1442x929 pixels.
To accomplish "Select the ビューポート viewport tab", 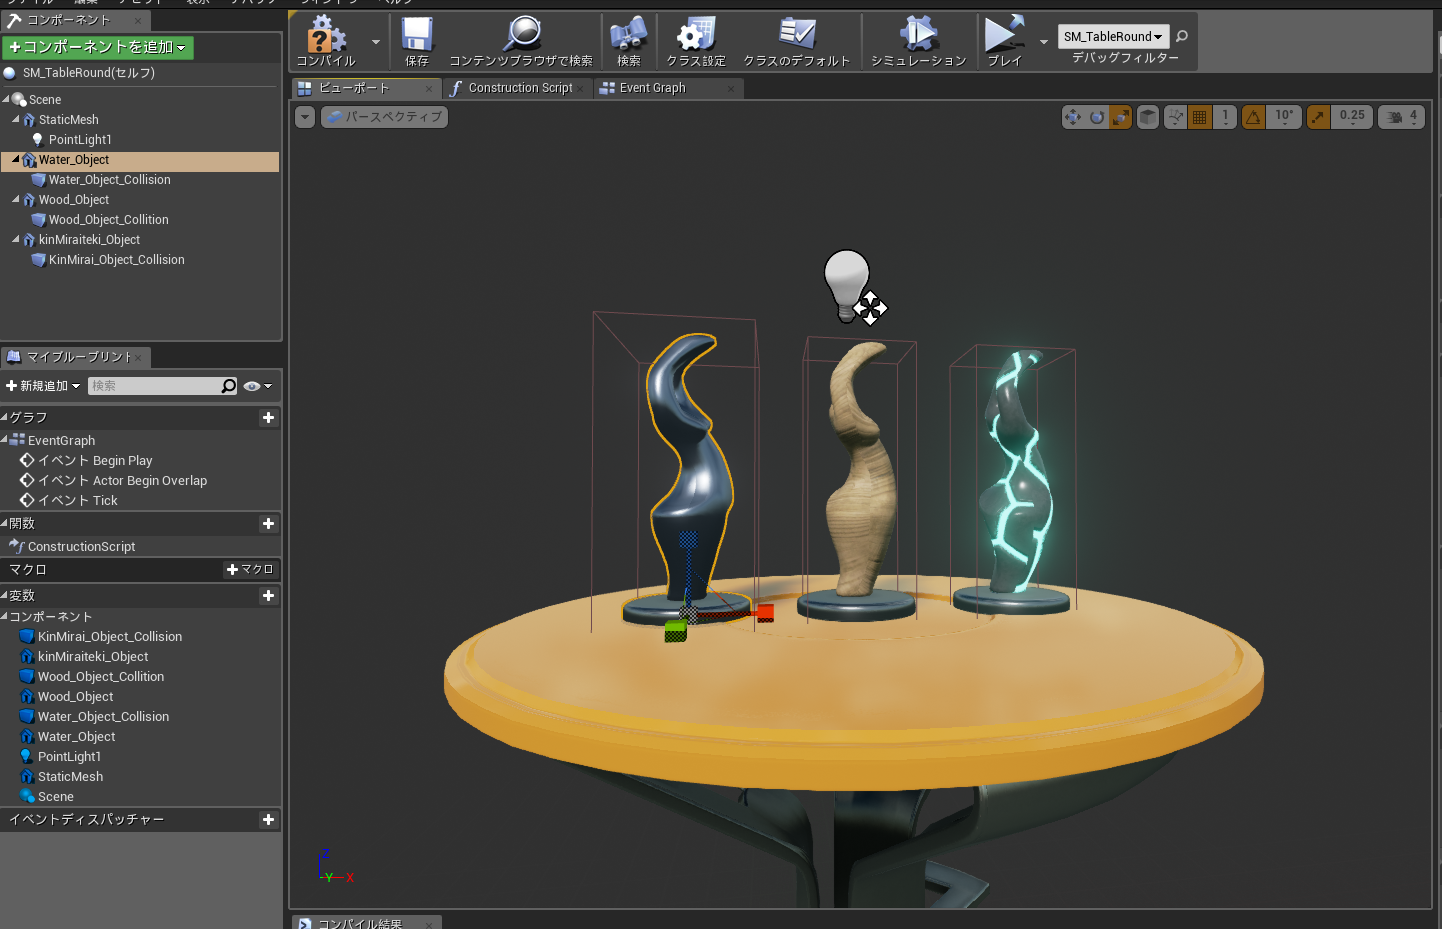I will tap(367, 88).
